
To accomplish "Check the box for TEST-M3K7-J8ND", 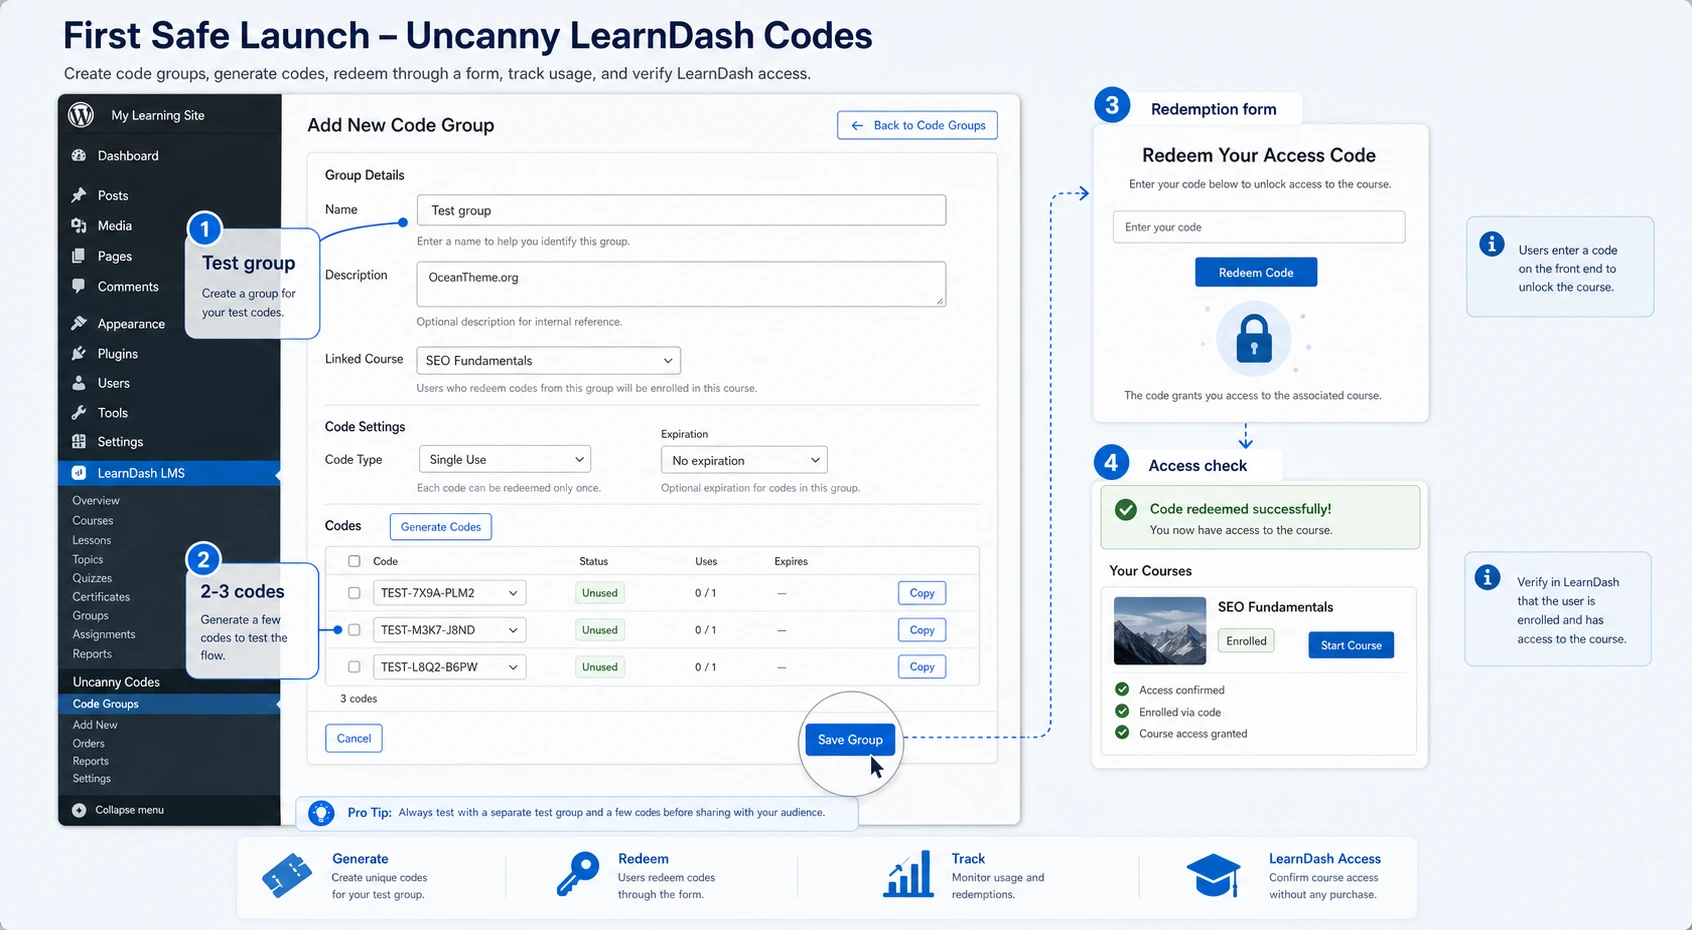I will pyautogui.click(x=354, y=630).
